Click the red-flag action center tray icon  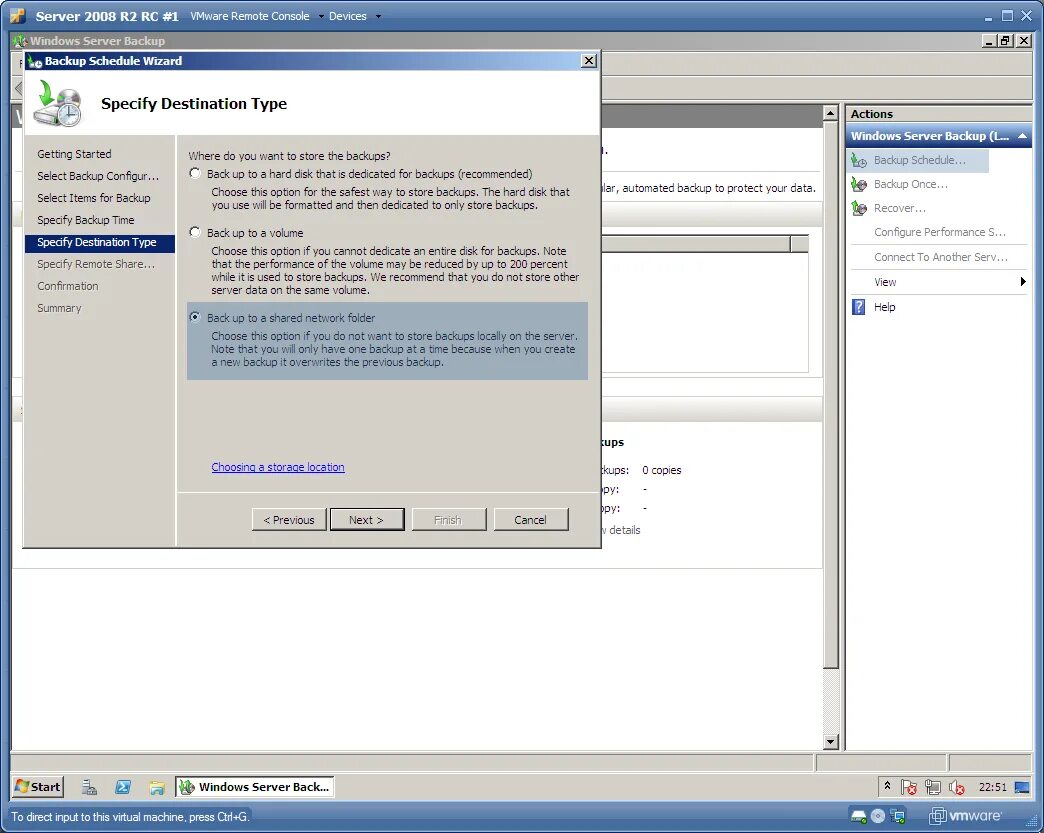click(908, 788)
